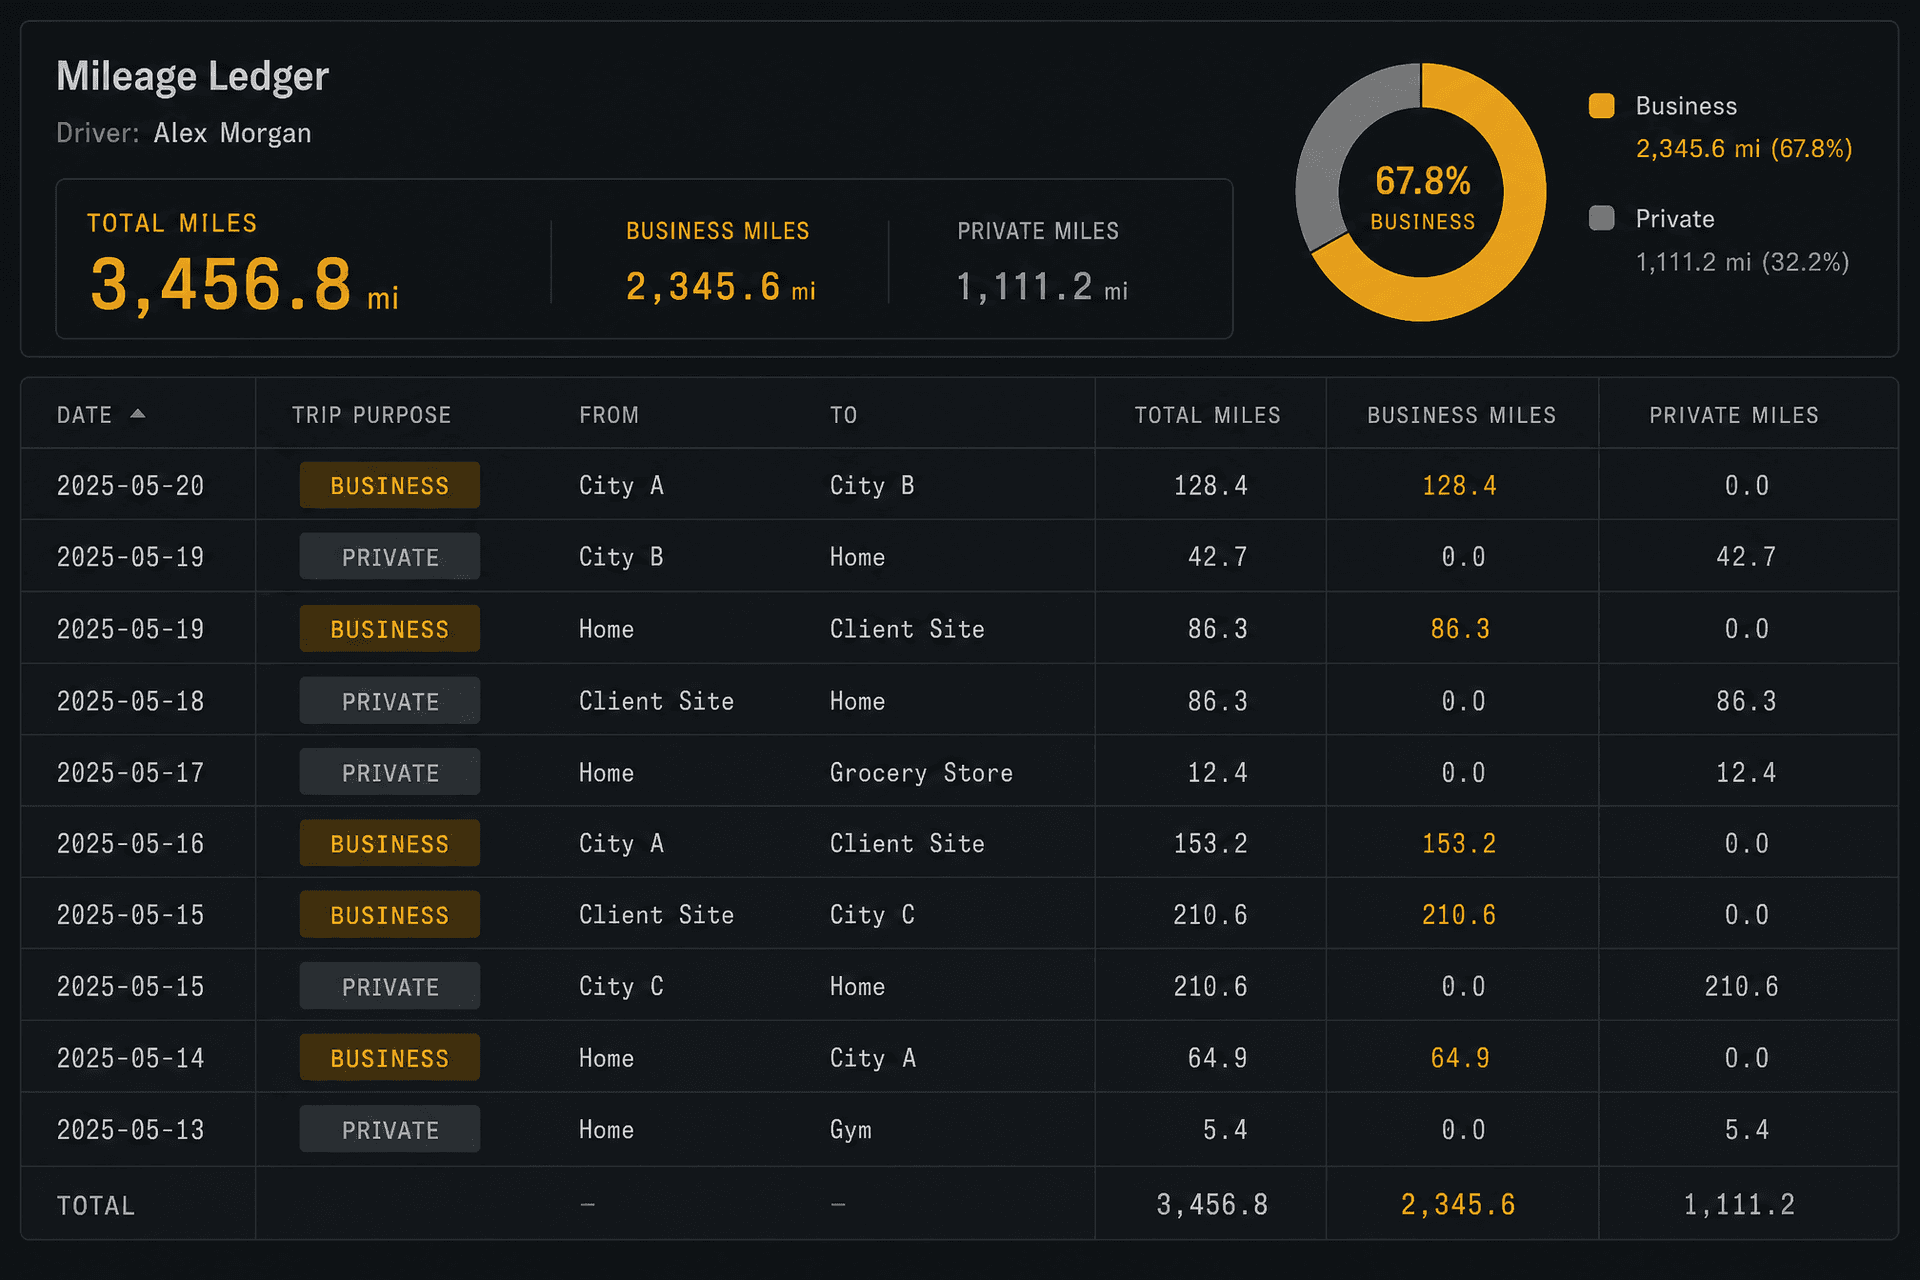Click PRIVATE tag on City C to Home row
This screenshot has height=1280, width=1920.
coord(390,986)
